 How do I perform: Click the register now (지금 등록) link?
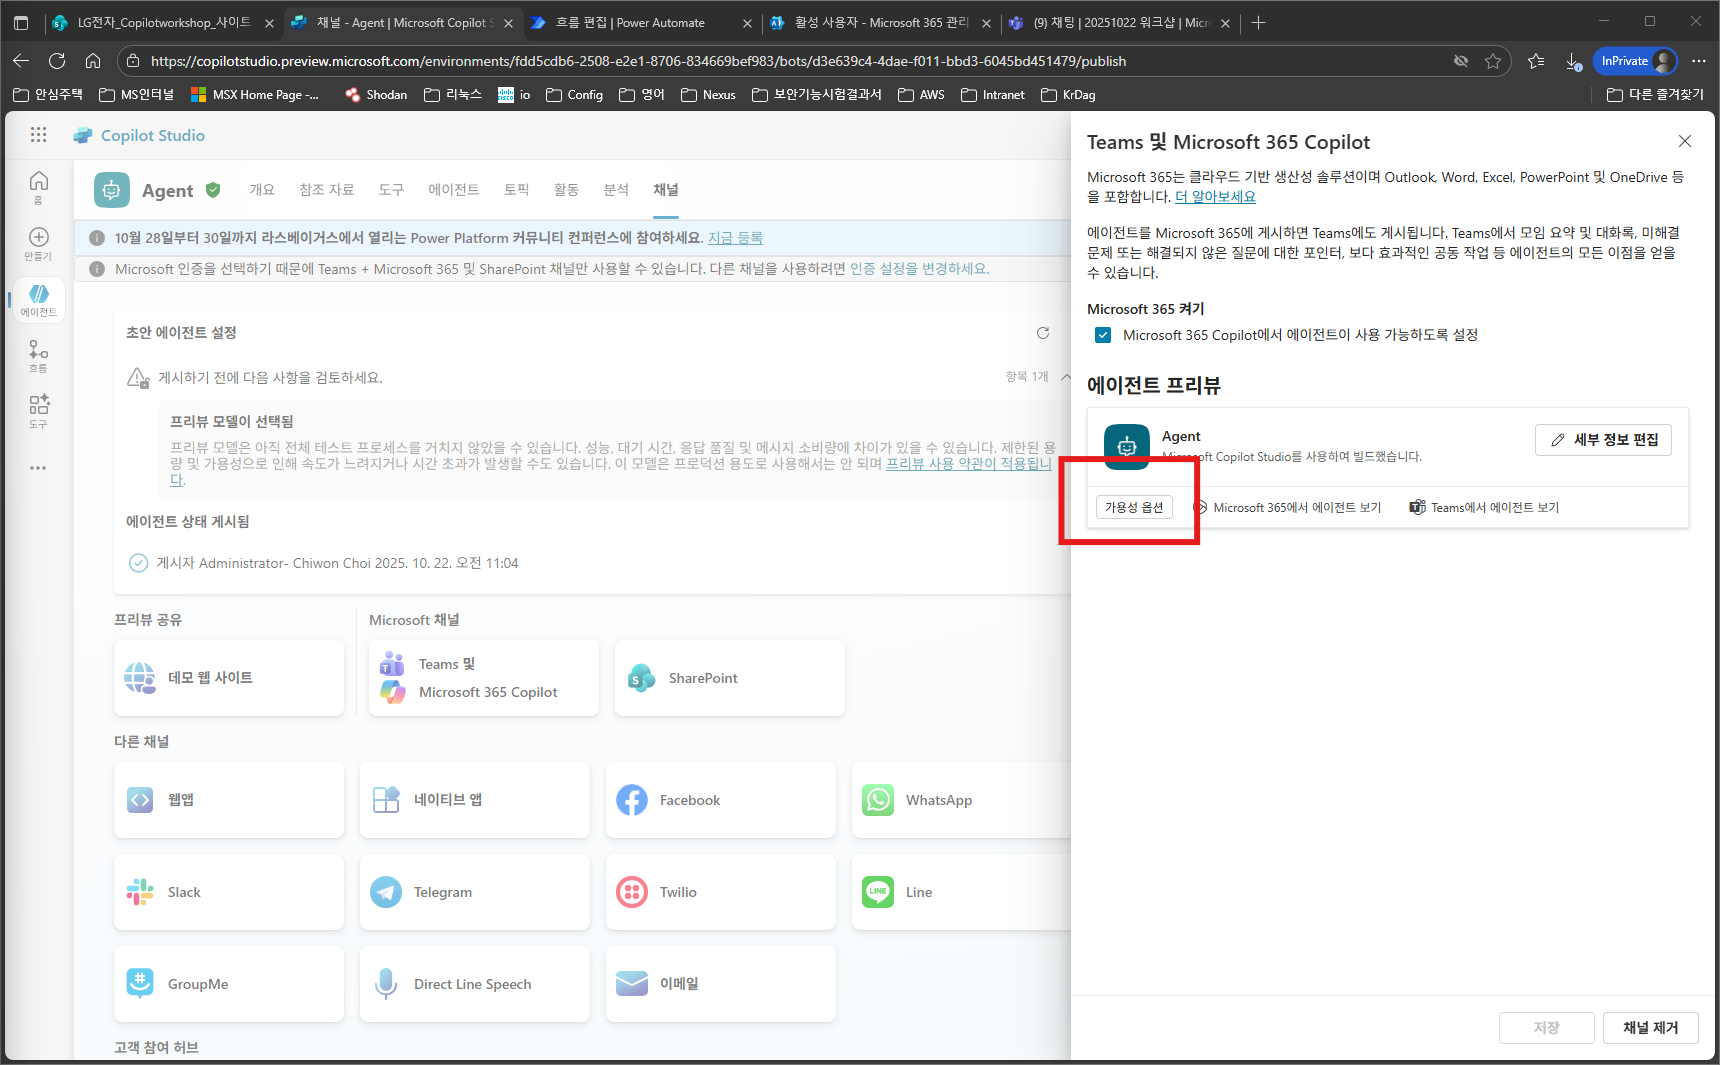tap(735, 238)
